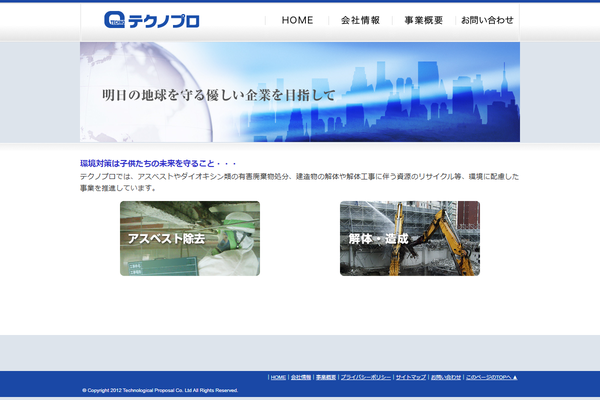Click the hero banner with globe and skyline
Viewport: 600px width, 400px height.
[300, 92]
